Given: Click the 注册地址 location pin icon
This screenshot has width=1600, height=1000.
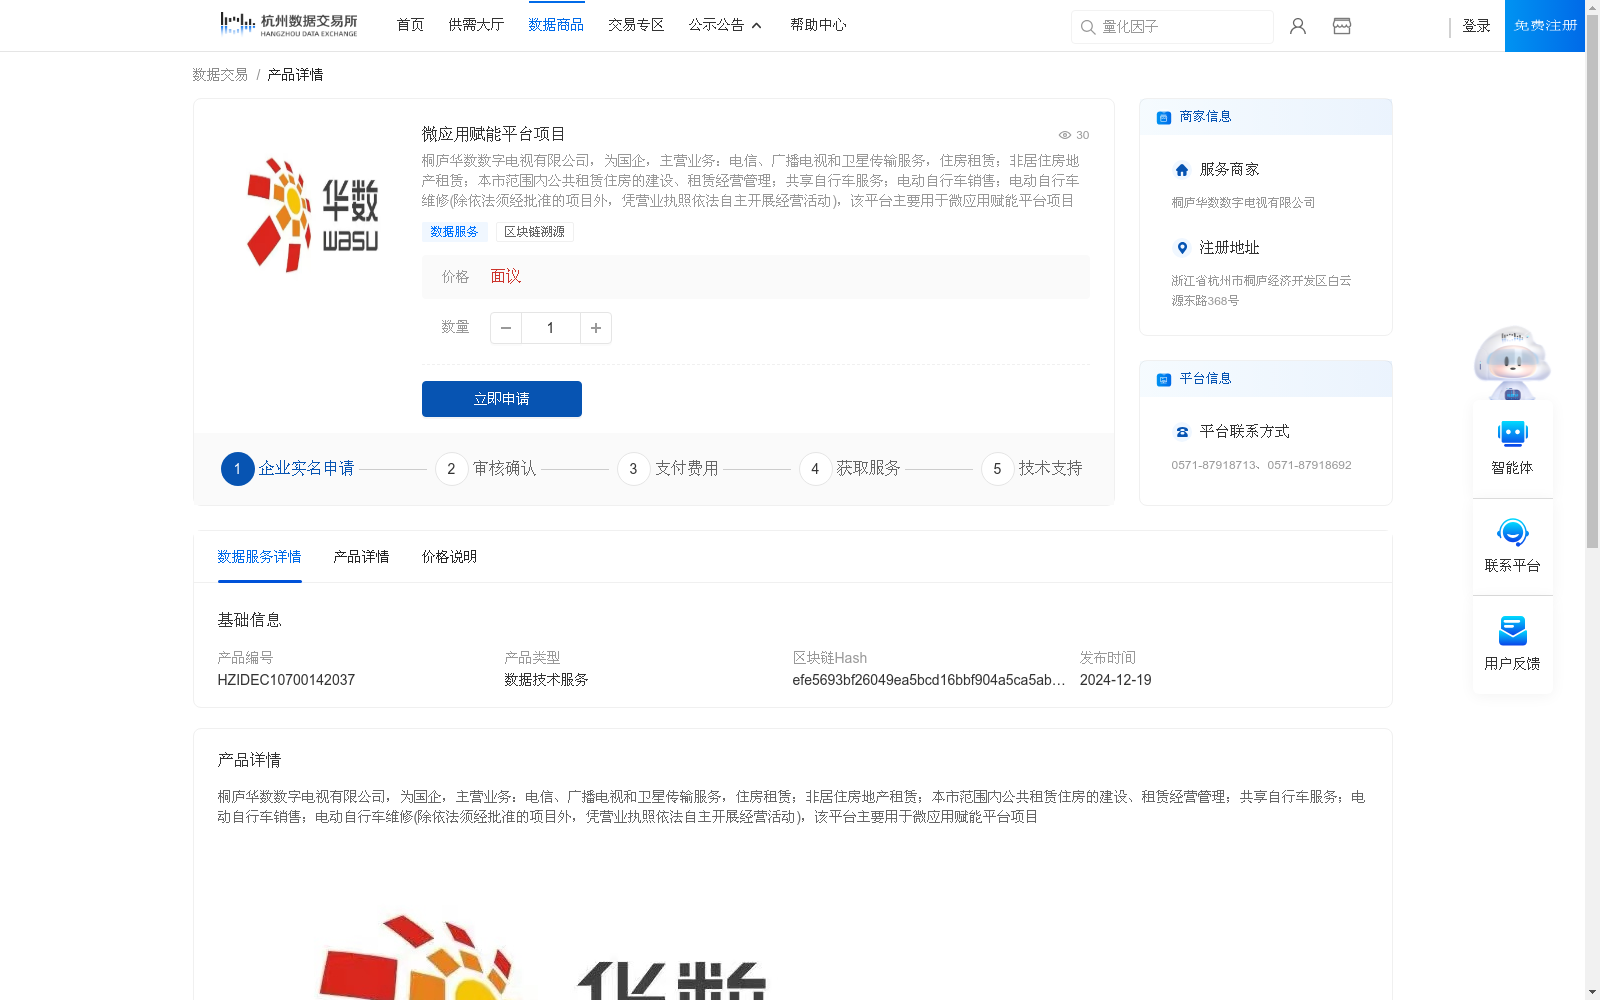Looking at the screenshot, I should [x=1182, y=248].
